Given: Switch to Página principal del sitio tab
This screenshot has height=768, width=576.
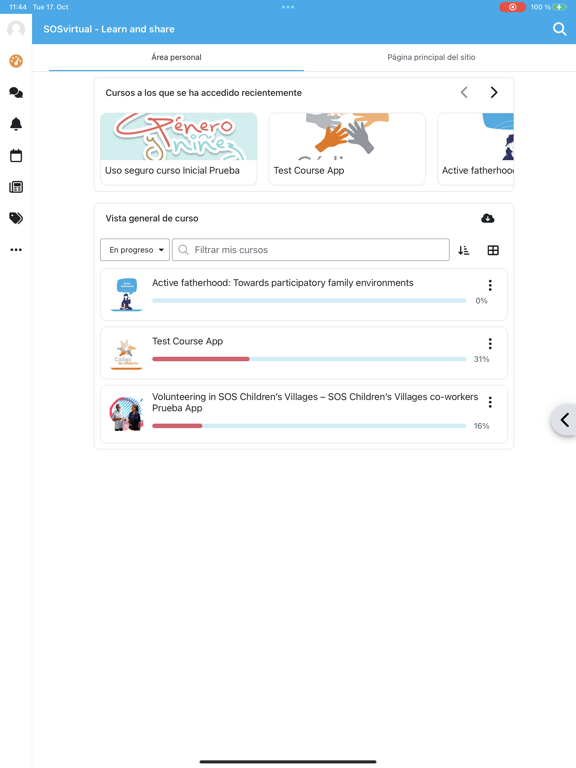Looking at the screenshot, I should pyautogui.click(x=431, y=57).
